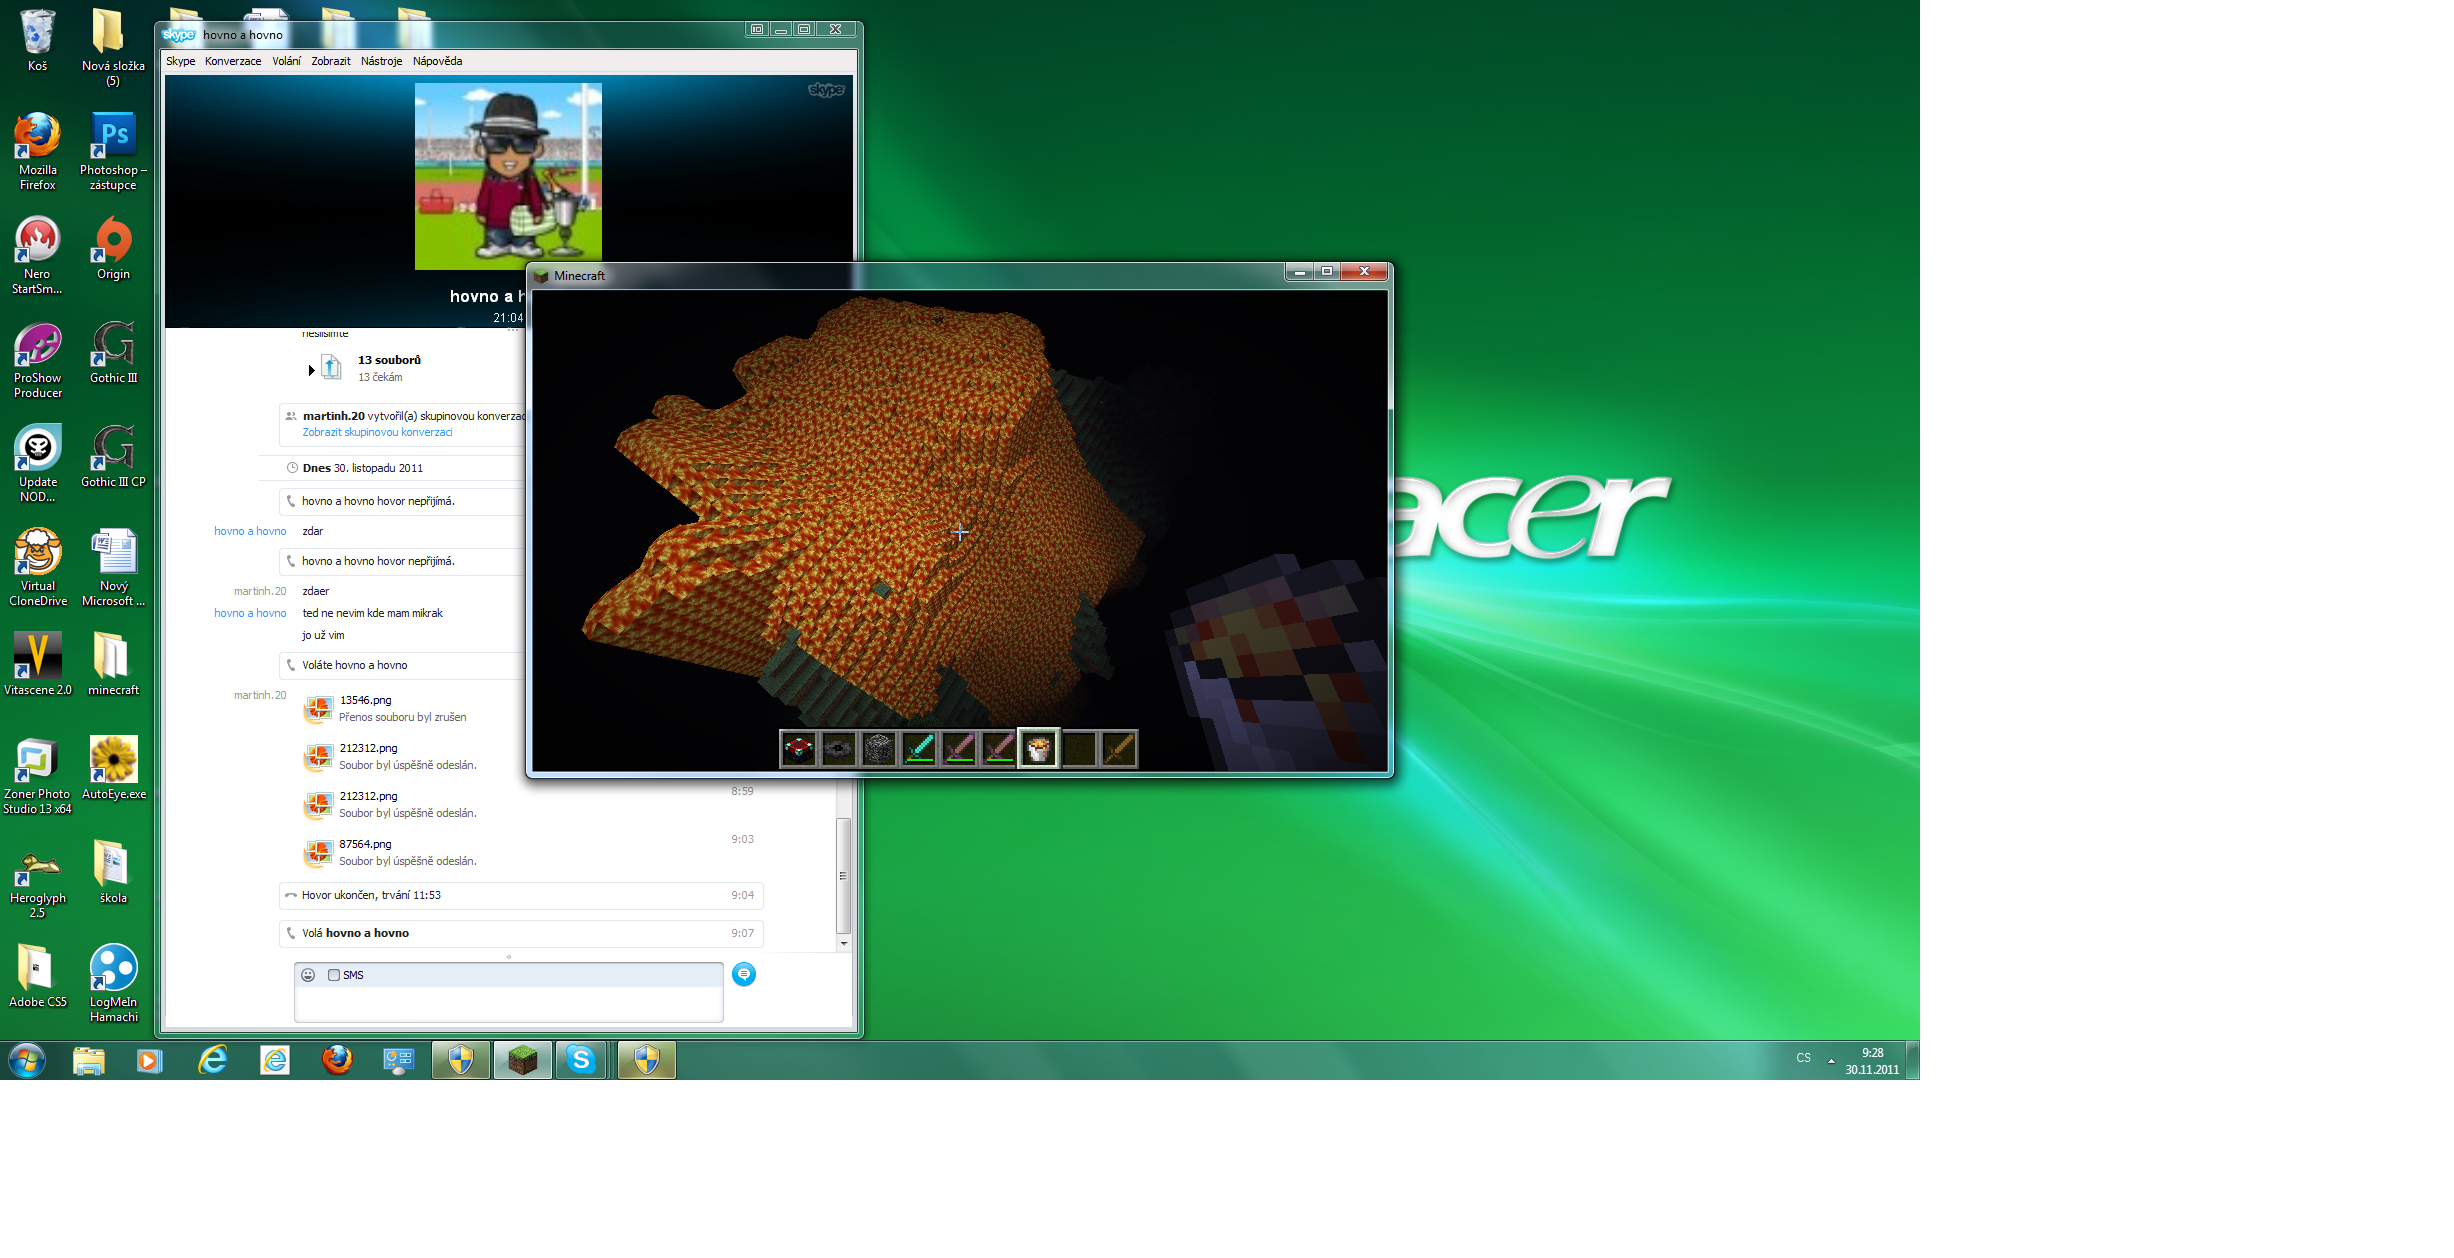Switch to the Skype taskbar button
The height and width of the screenshot is (1258, 2454).
[581, 1060]
